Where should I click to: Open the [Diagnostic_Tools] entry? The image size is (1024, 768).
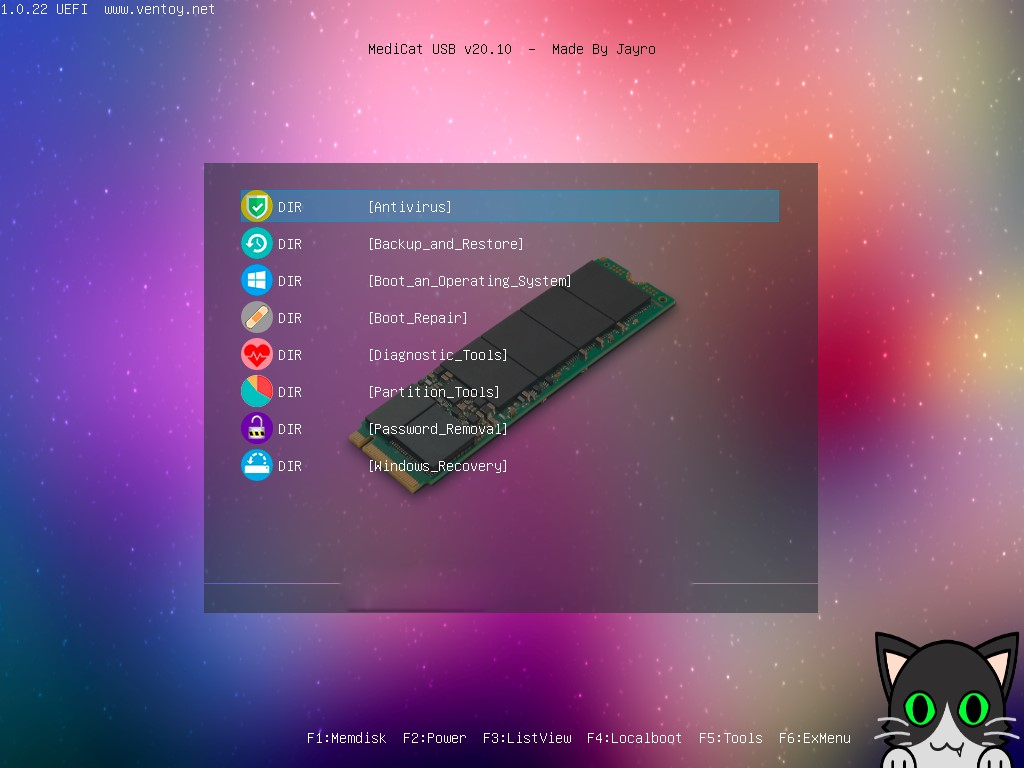(x=510, y=355)
